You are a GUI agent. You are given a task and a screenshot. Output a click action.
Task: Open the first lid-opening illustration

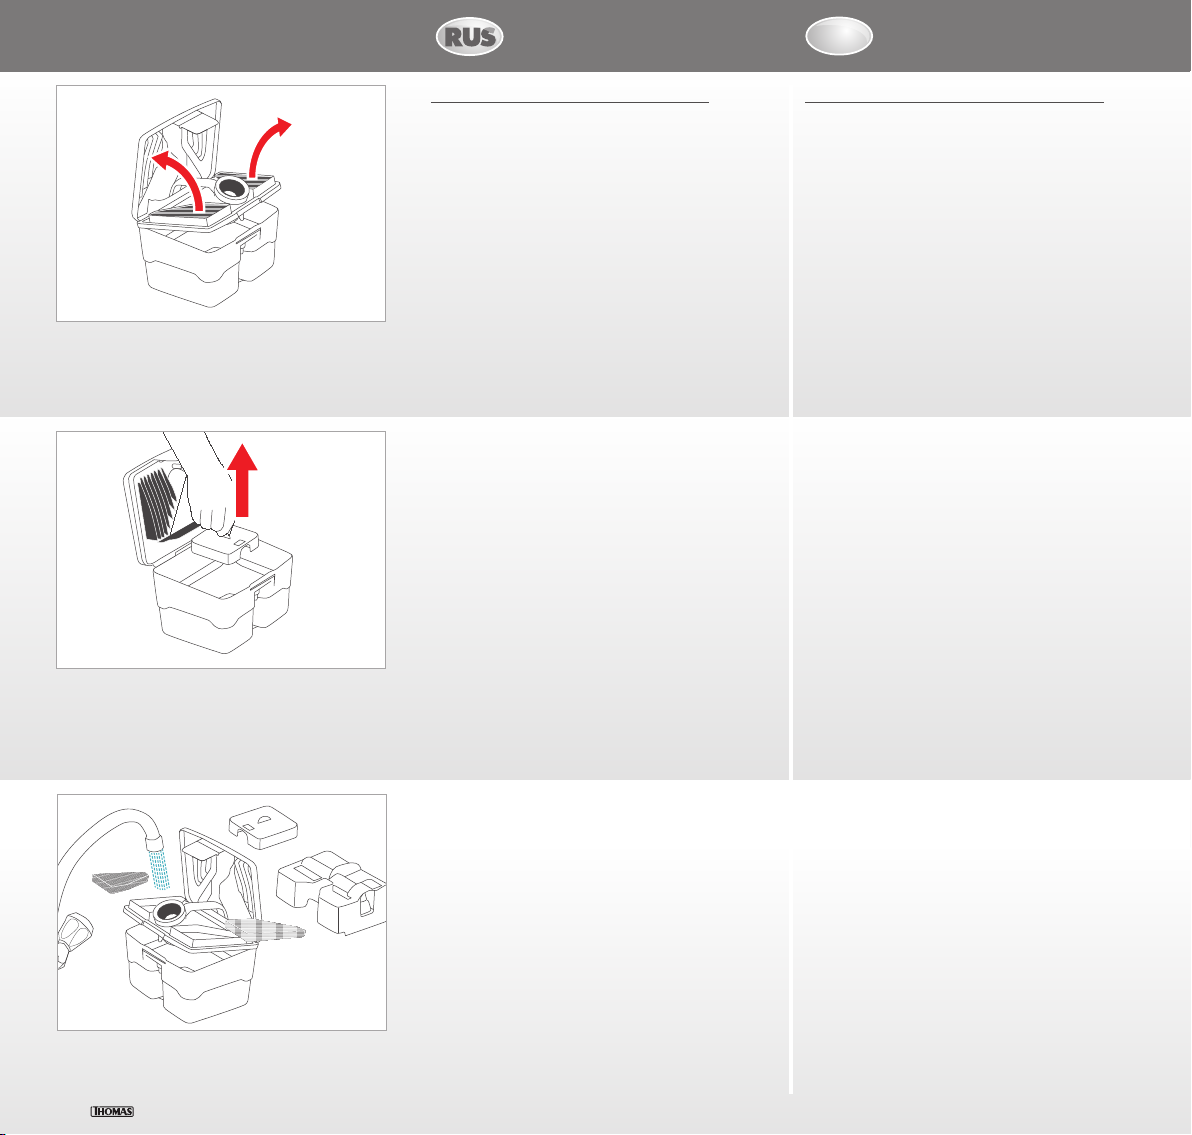pyautogui.click(x=221, y=203)
